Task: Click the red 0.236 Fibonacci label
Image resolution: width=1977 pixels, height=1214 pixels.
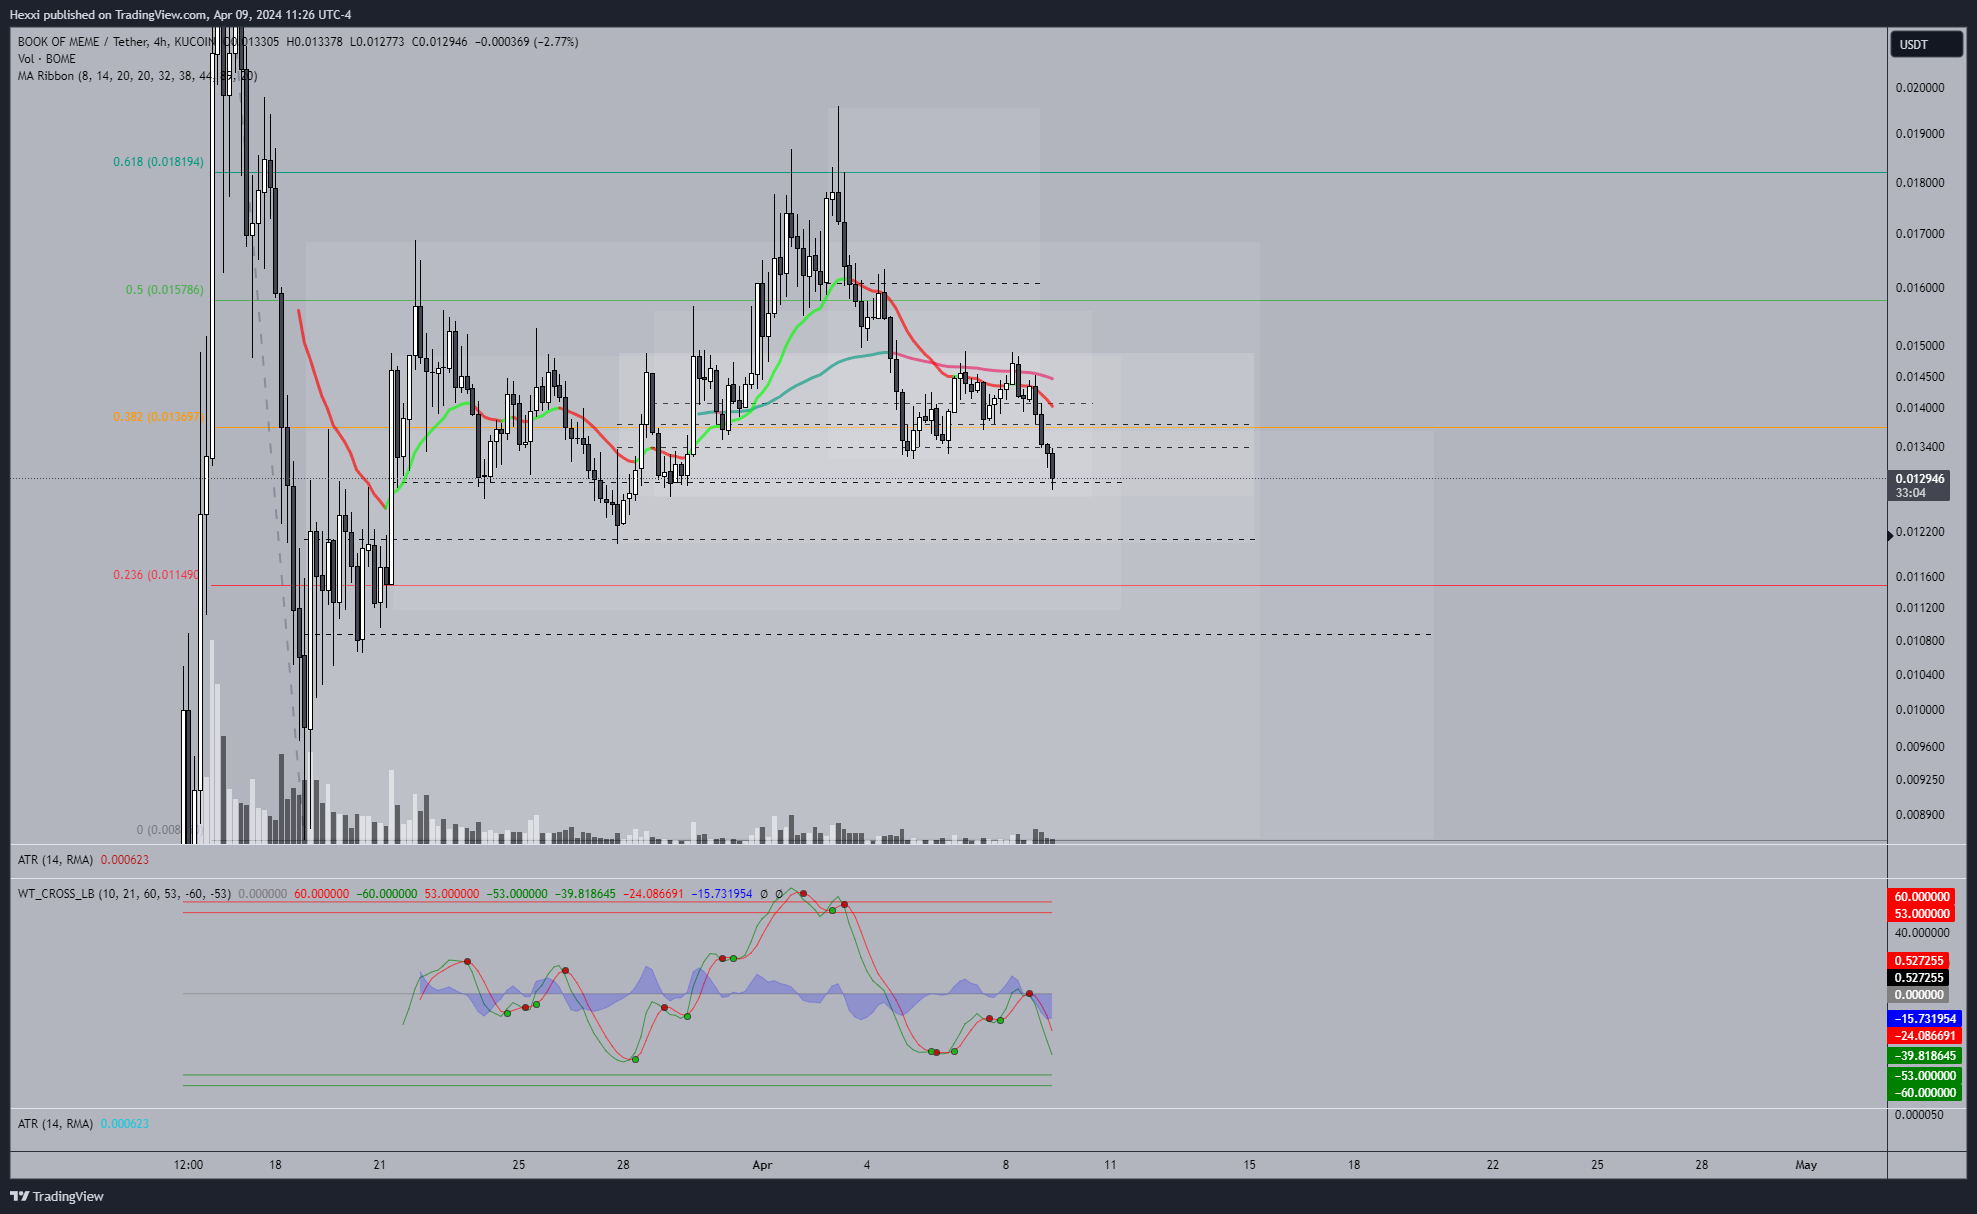Action: coord(156,575)
